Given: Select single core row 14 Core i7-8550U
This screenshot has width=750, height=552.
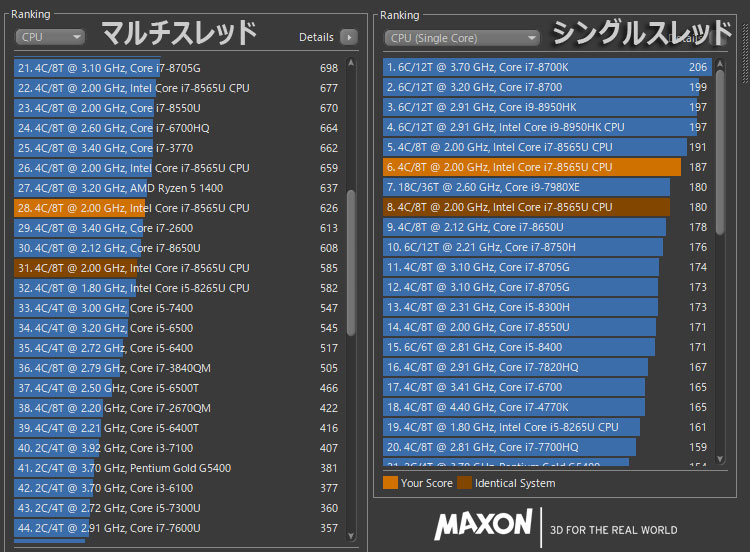Looking at the screenshot, I should coord(547,327).
